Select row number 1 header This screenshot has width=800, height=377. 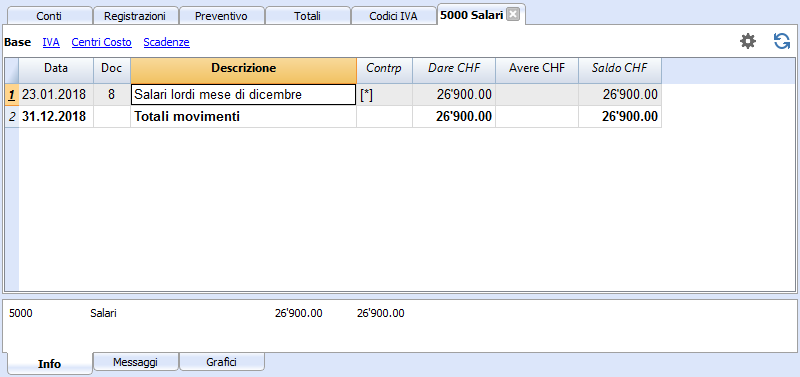(12, 94)
